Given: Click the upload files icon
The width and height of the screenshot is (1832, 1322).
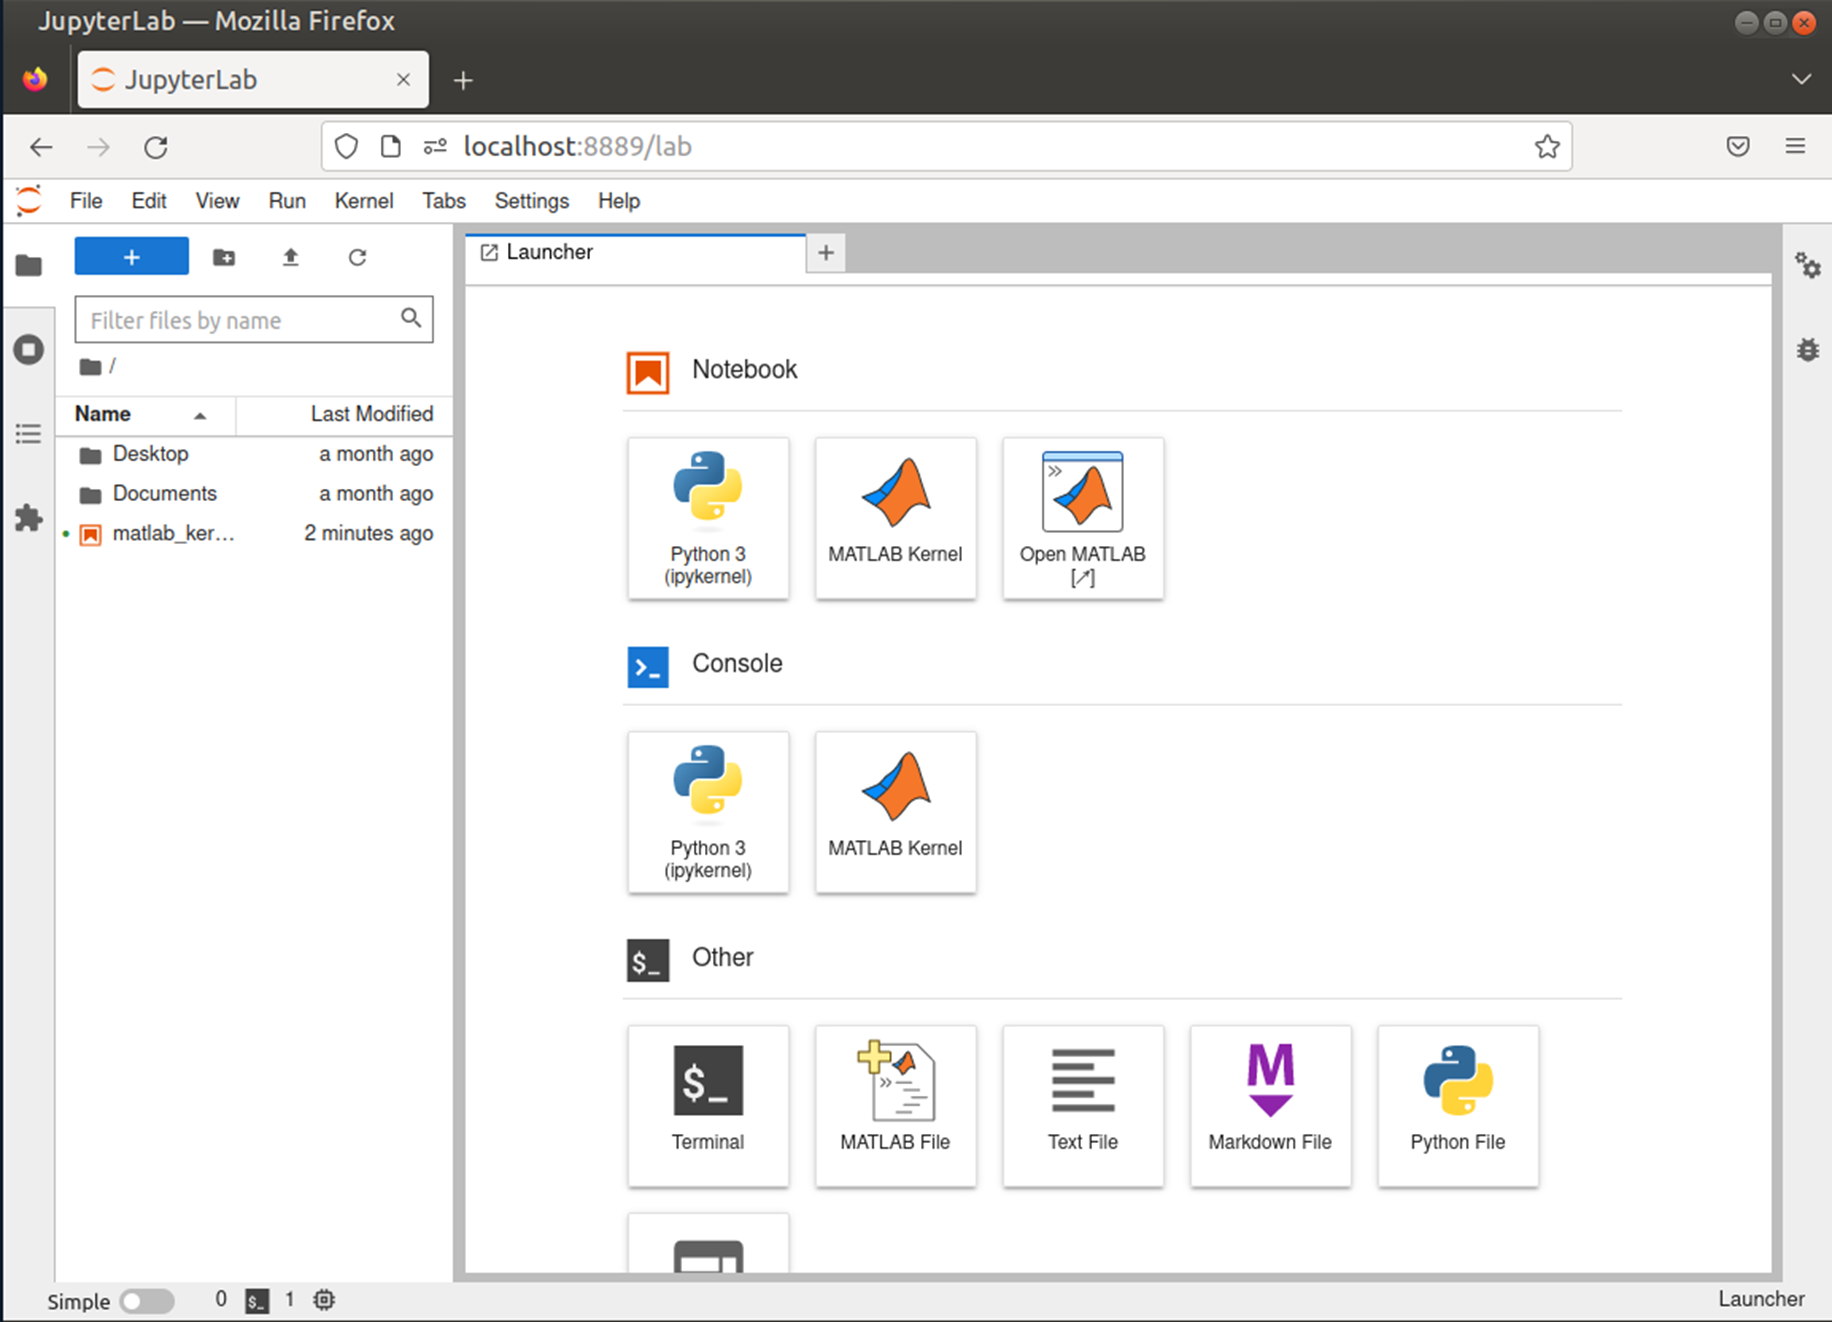Looking at the screenshot, I should click(290, 257).
